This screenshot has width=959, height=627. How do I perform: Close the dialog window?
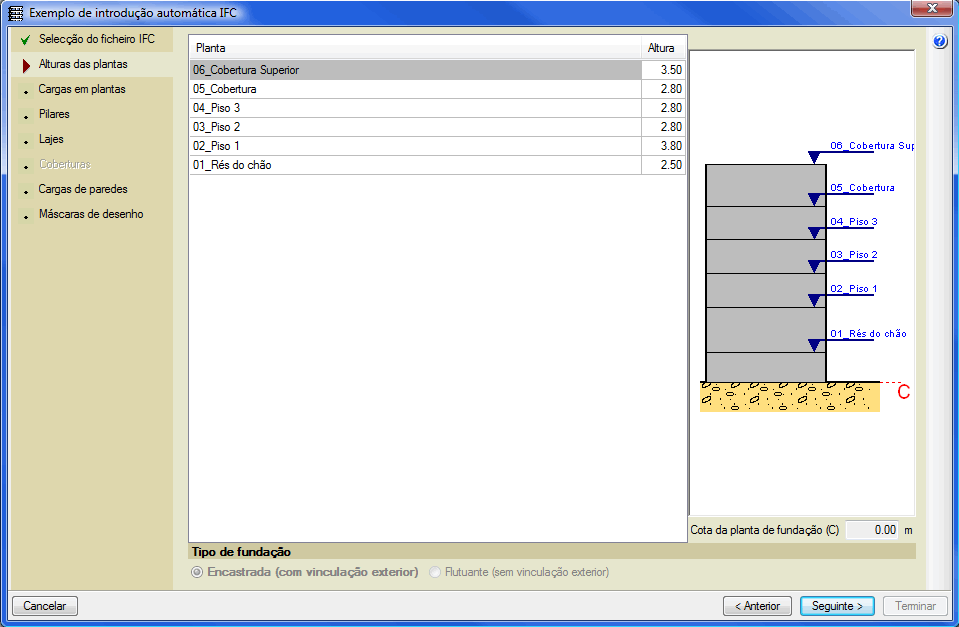[932, 8]
